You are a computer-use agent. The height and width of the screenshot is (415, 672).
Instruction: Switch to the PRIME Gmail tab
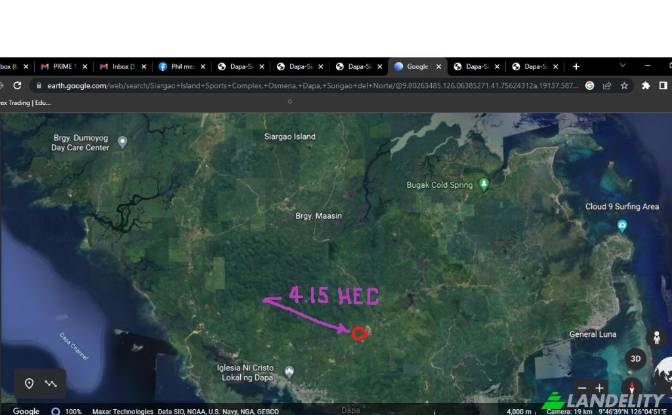tap(63, 66)
